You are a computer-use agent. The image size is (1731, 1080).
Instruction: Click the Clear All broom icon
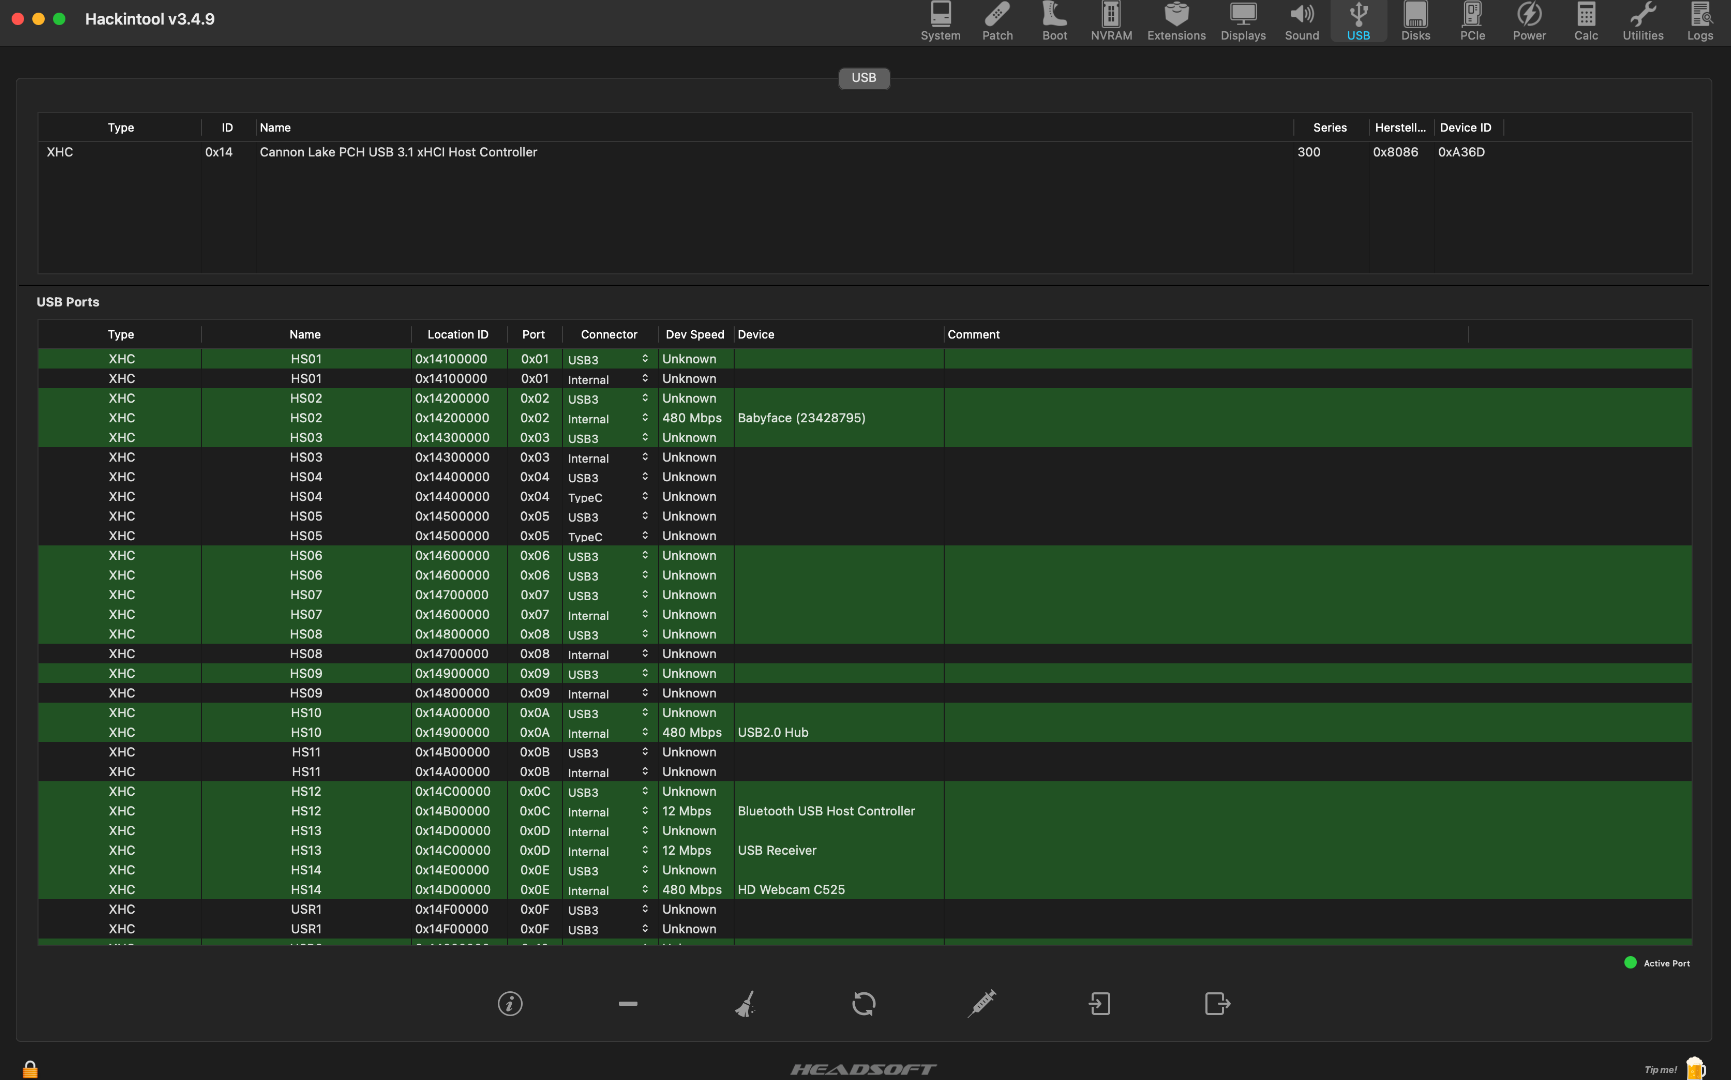point(745,1003)
